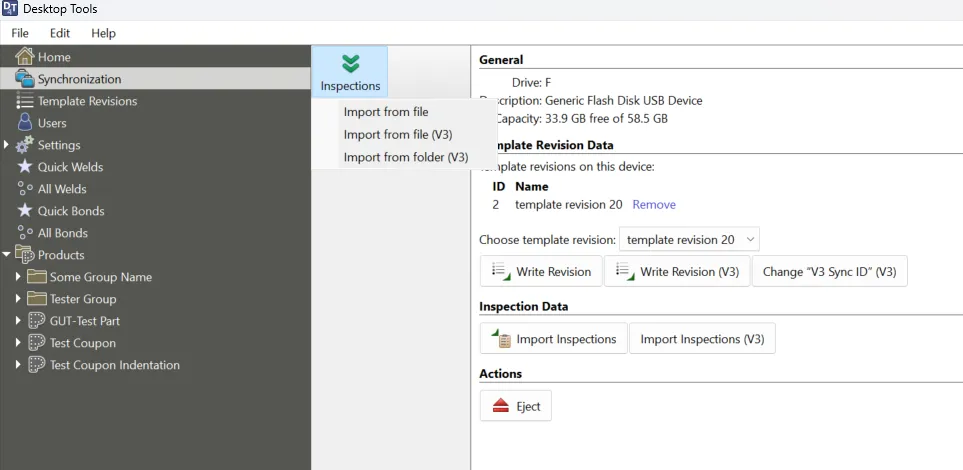Screen dimensions: 963x470
Task: Open the Choose template revision dropdown
Action: (x=689, y=240)
